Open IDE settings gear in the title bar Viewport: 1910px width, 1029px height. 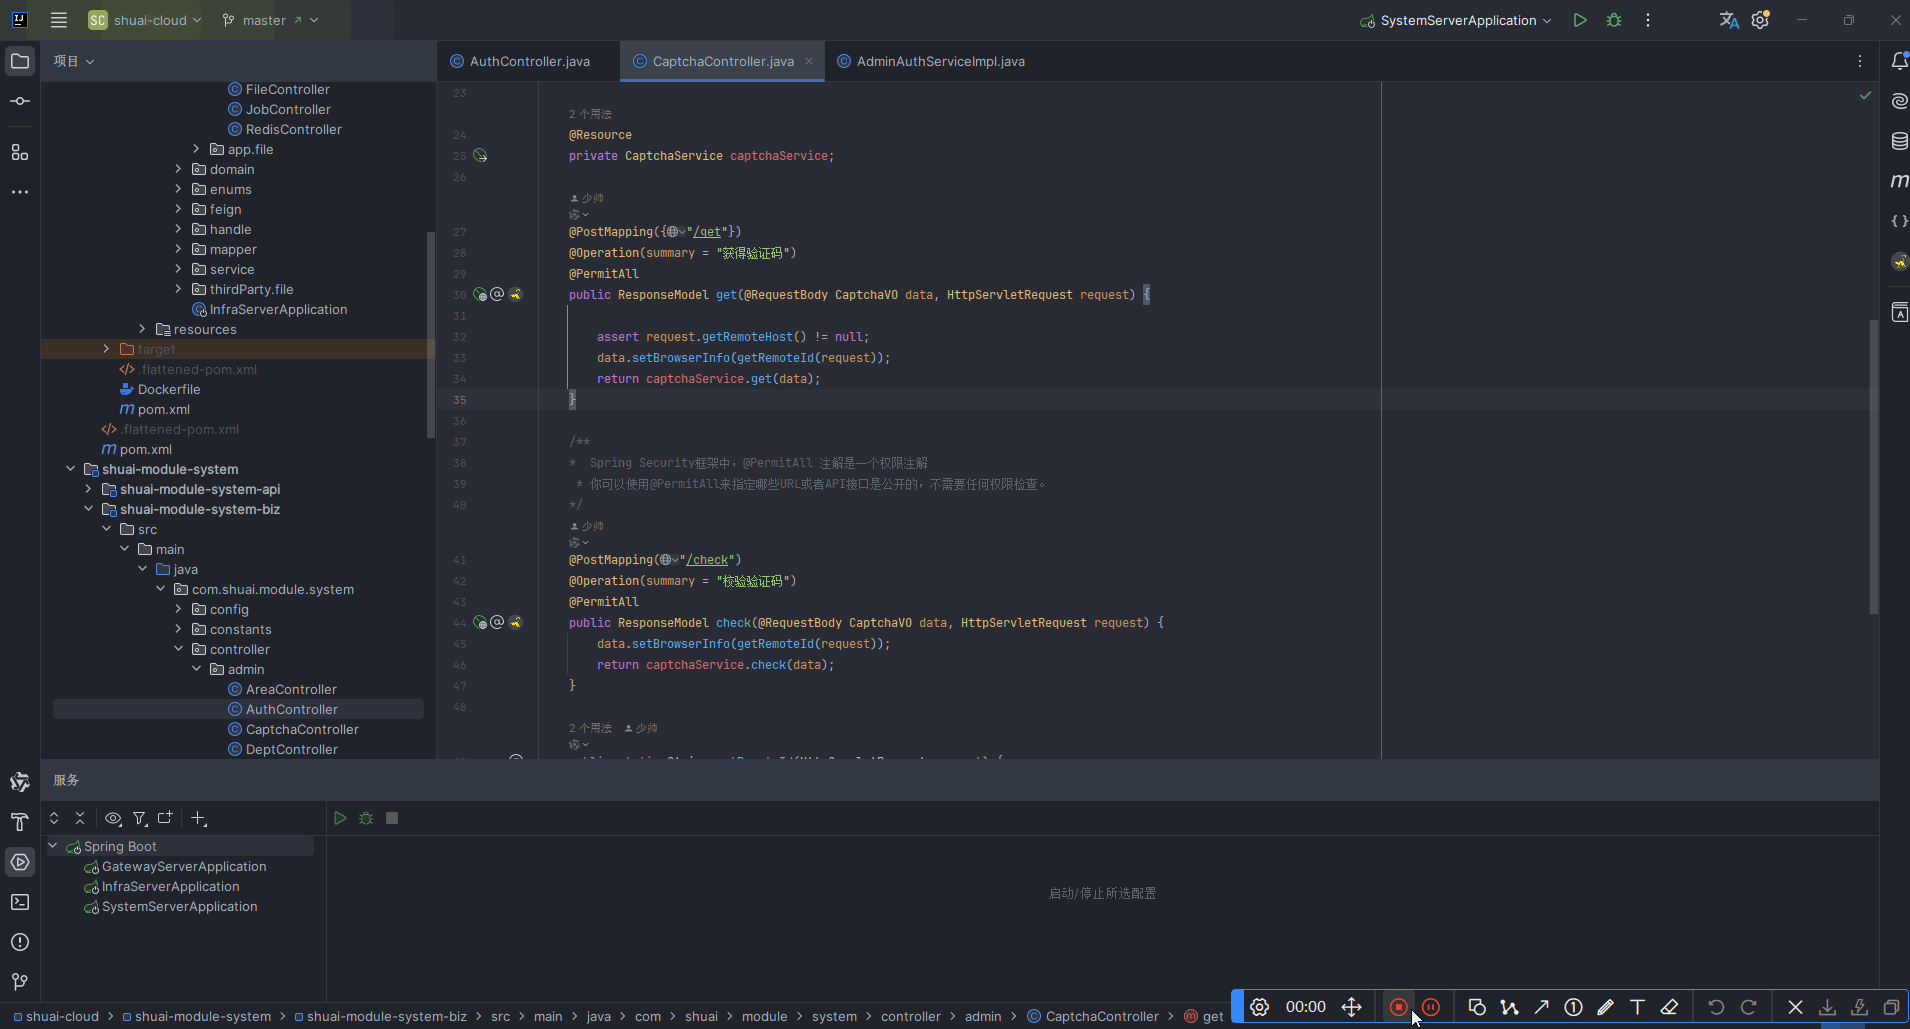pyautogui.click(x=1761, y=20)
